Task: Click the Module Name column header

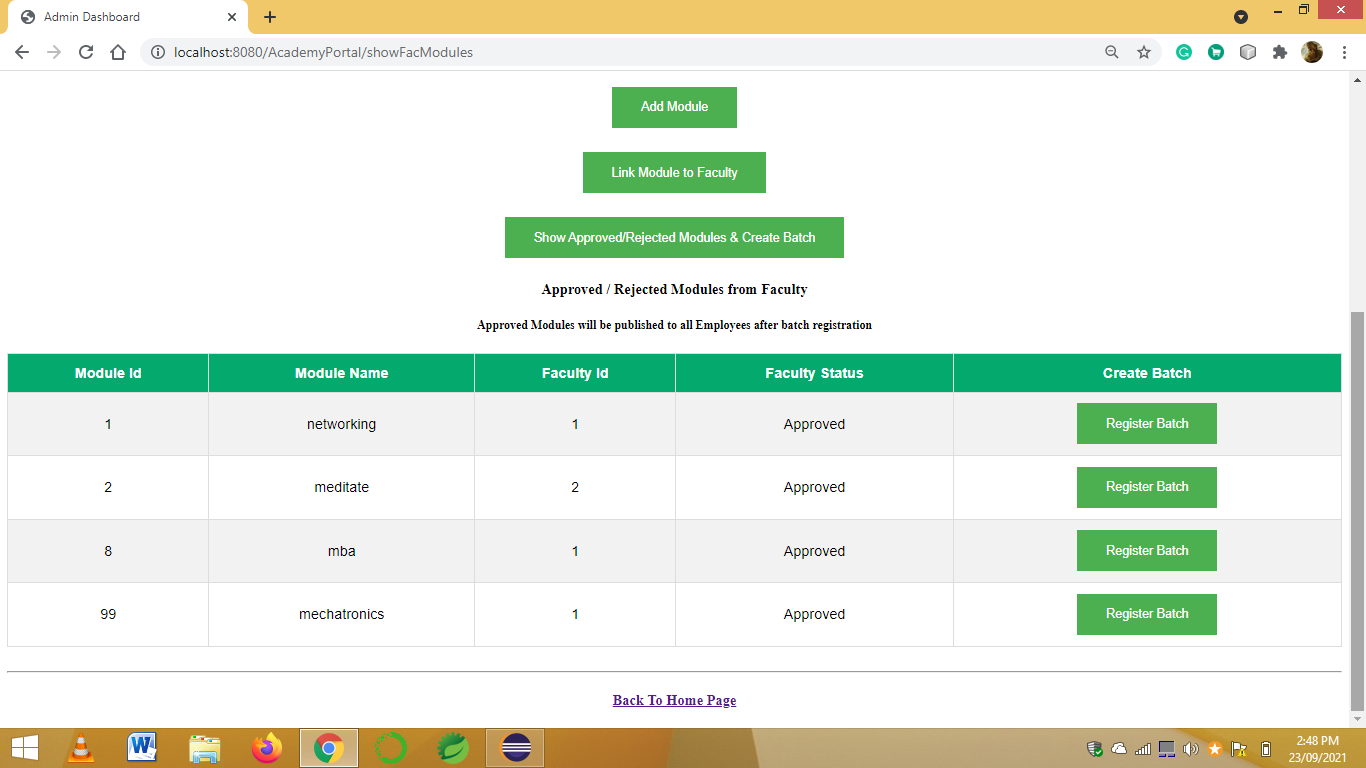Action: click(341, 373)
